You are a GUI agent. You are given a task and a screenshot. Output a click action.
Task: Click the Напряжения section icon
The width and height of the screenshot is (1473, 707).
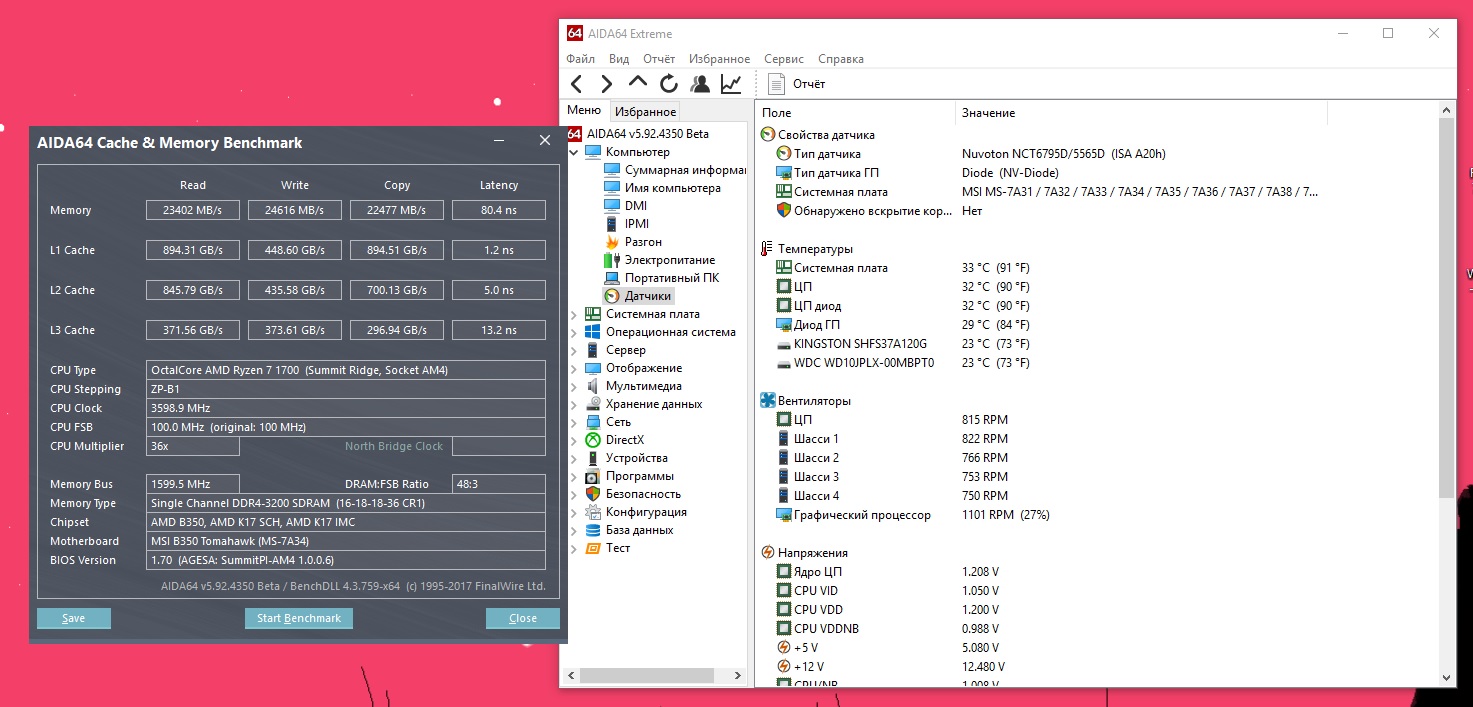[768, 553]
